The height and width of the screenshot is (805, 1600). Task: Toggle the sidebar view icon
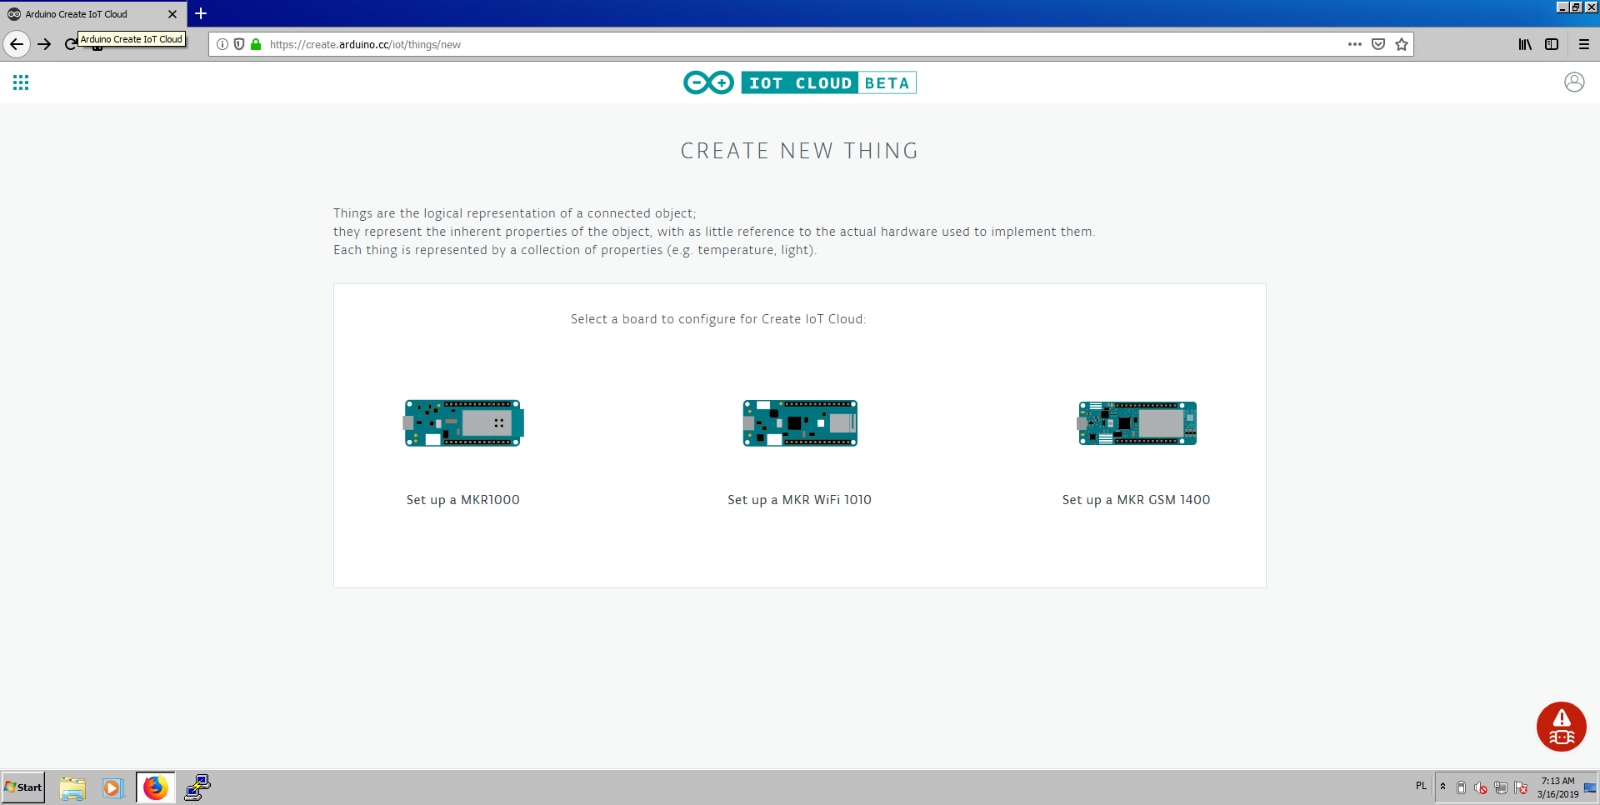pyautogui.click(x=1552, y=44)
